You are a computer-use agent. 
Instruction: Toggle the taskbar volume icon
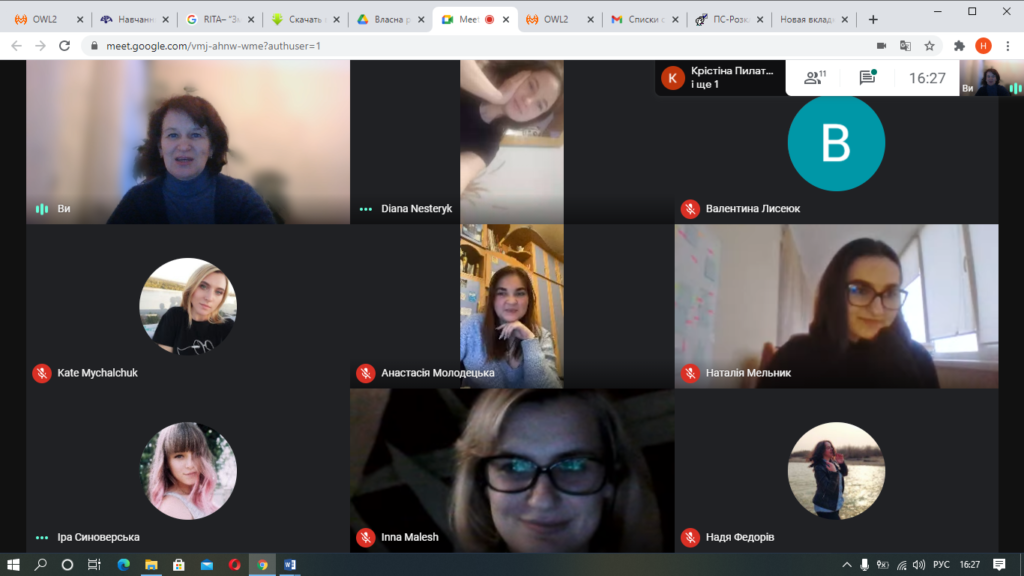(x=919, y=565)
